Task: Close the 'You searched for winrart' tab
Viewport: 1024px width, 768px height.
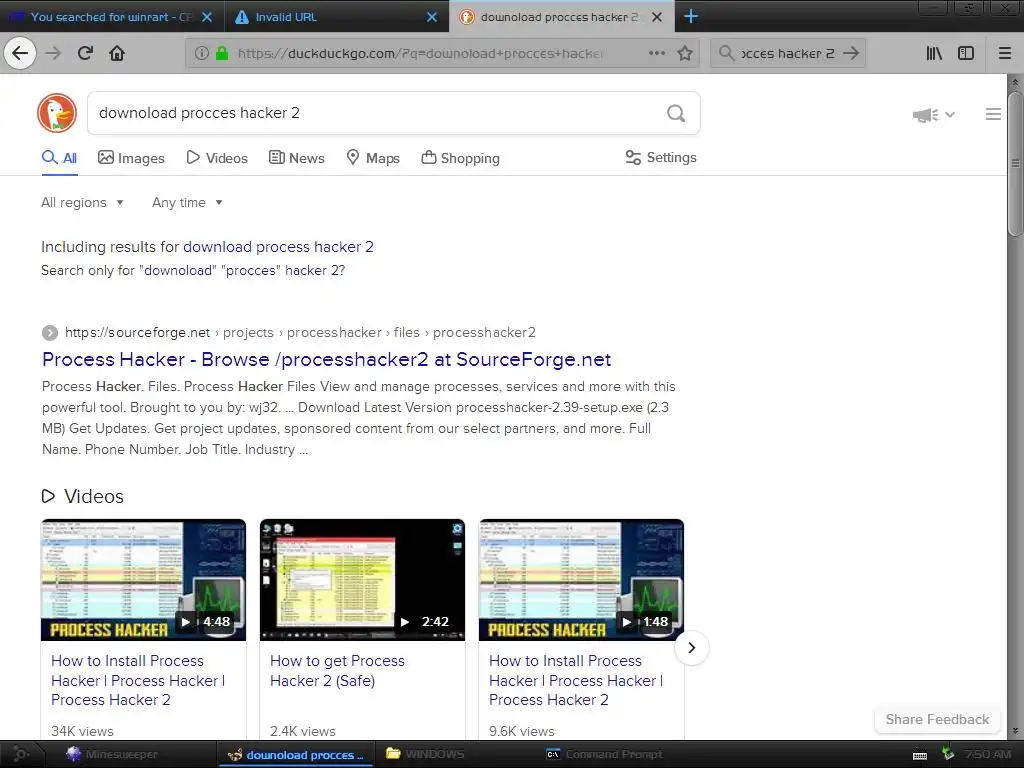Action: pyautogui.click(x=207, y=17)
